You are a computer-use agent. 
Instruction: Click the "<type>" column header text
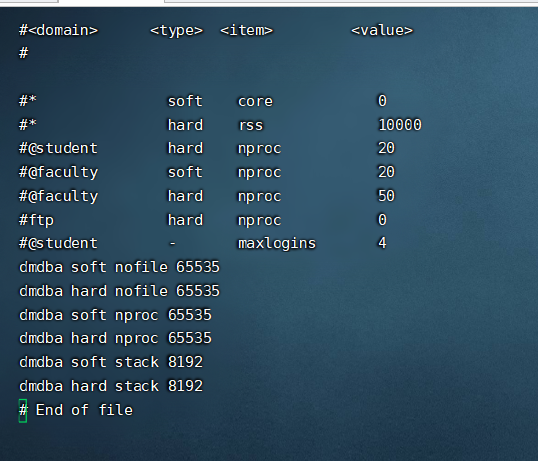176,31
